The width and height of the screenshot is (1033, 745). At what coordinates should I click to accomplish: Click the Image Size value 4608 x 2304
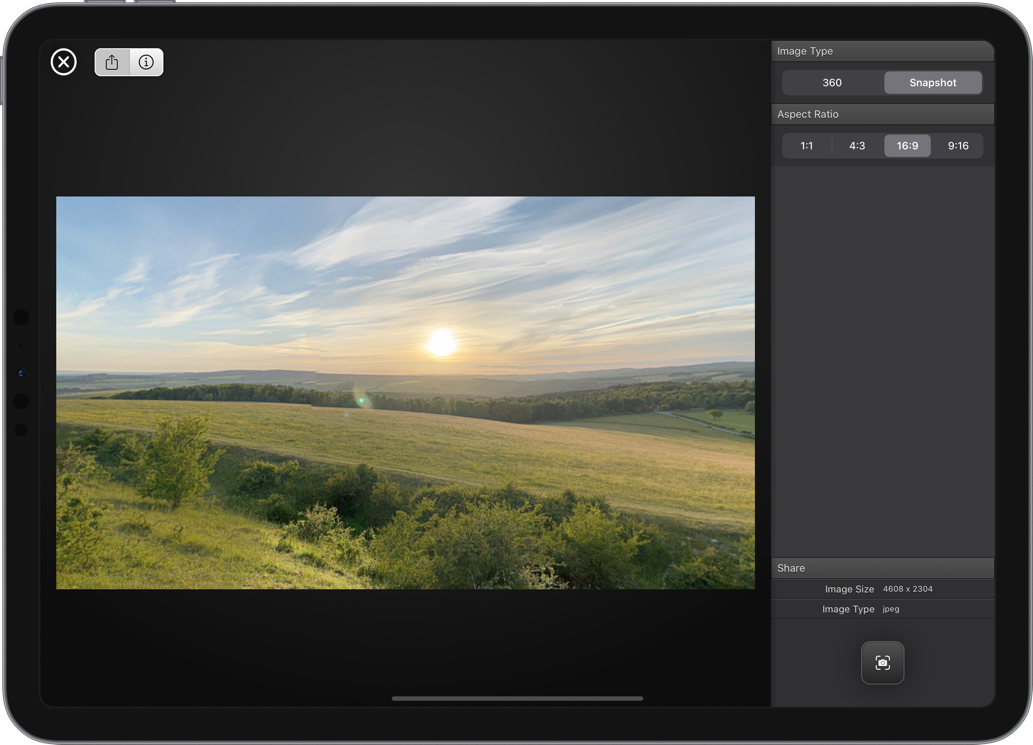[908, 589]
